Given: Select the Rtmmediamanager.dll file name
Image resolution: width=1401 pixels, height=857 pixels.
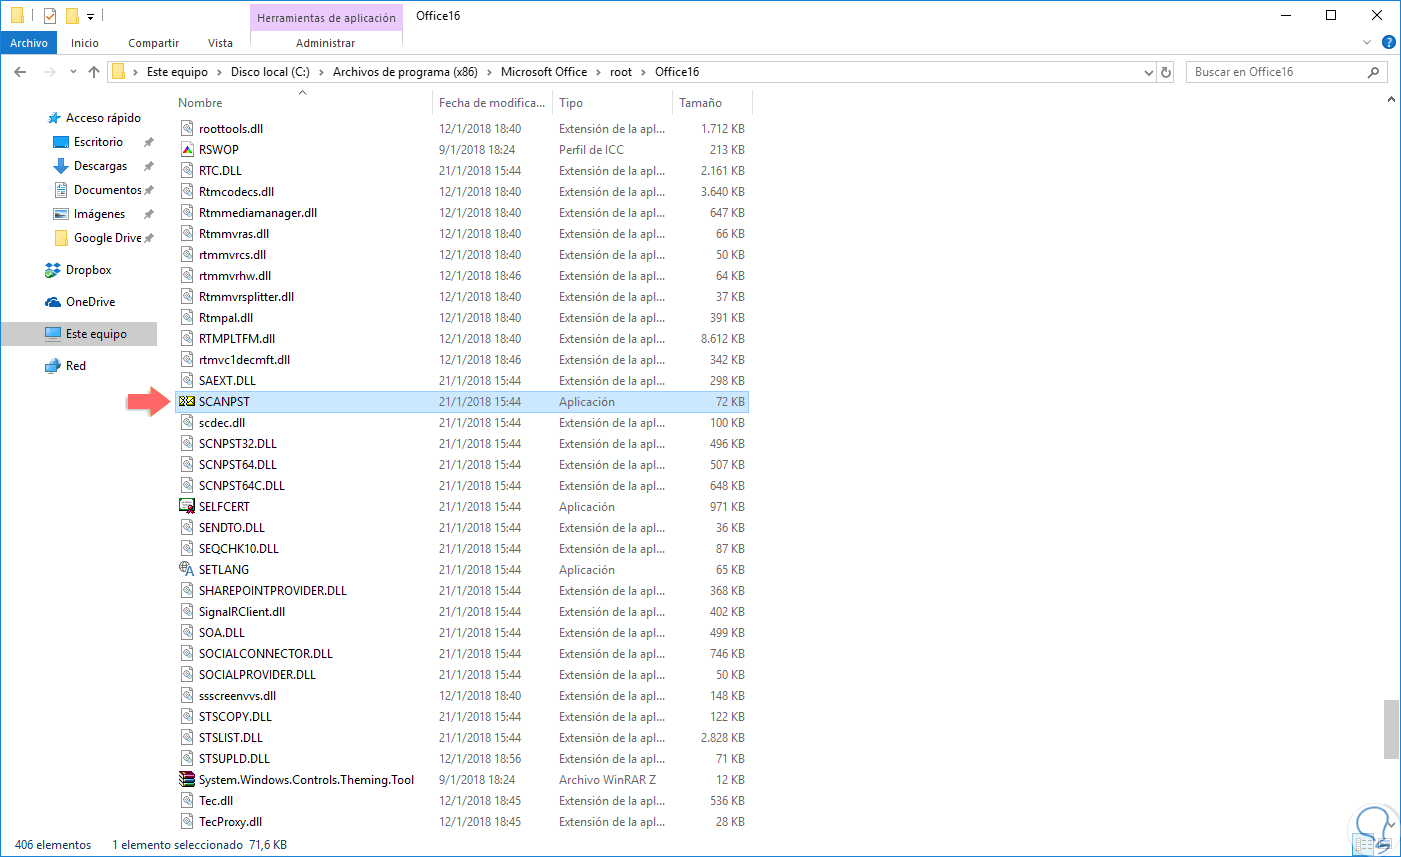Looking at the screenshot, I should pos(258,213).
